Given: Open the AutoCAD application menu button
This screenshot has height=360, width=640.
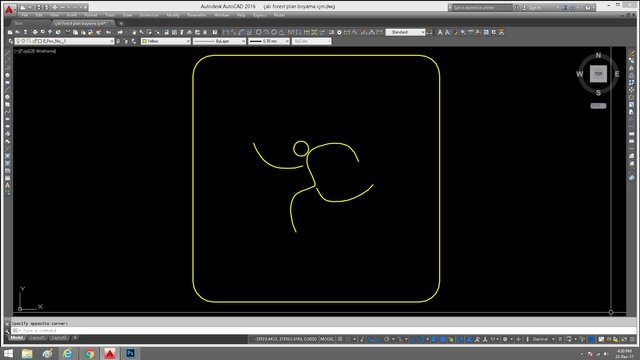Looking at the screenshot, I should pyautogui.click(x=9, y=8).
